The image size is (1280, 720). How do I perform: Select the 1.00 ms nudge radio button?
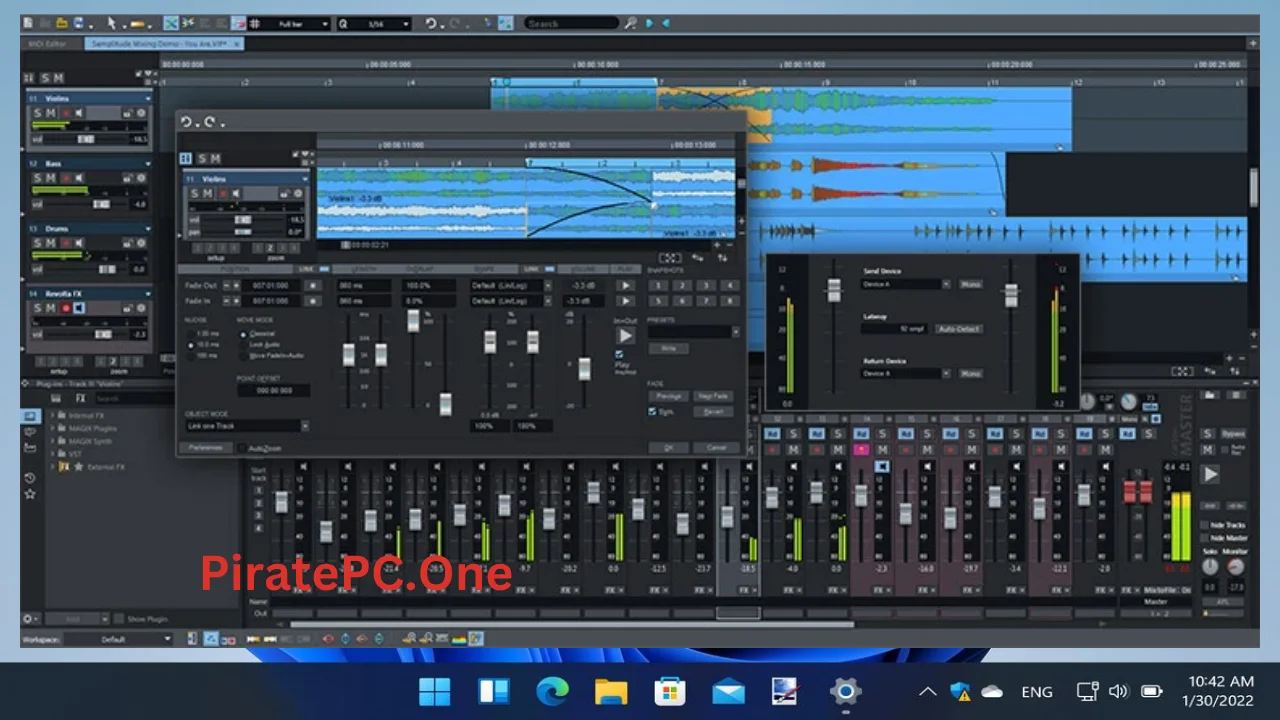tap(190, 334)
